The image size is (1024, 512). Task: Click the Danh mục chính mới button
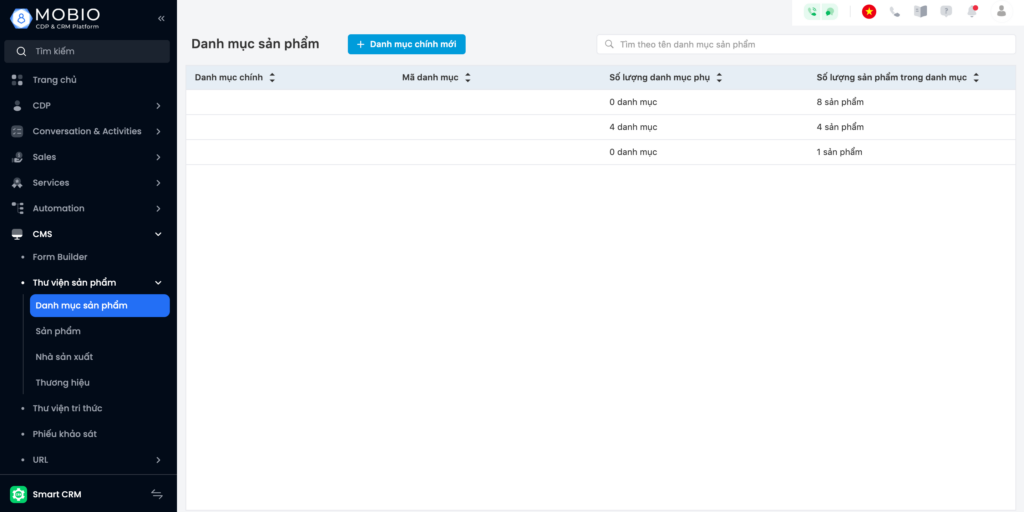tap(406, 44)
